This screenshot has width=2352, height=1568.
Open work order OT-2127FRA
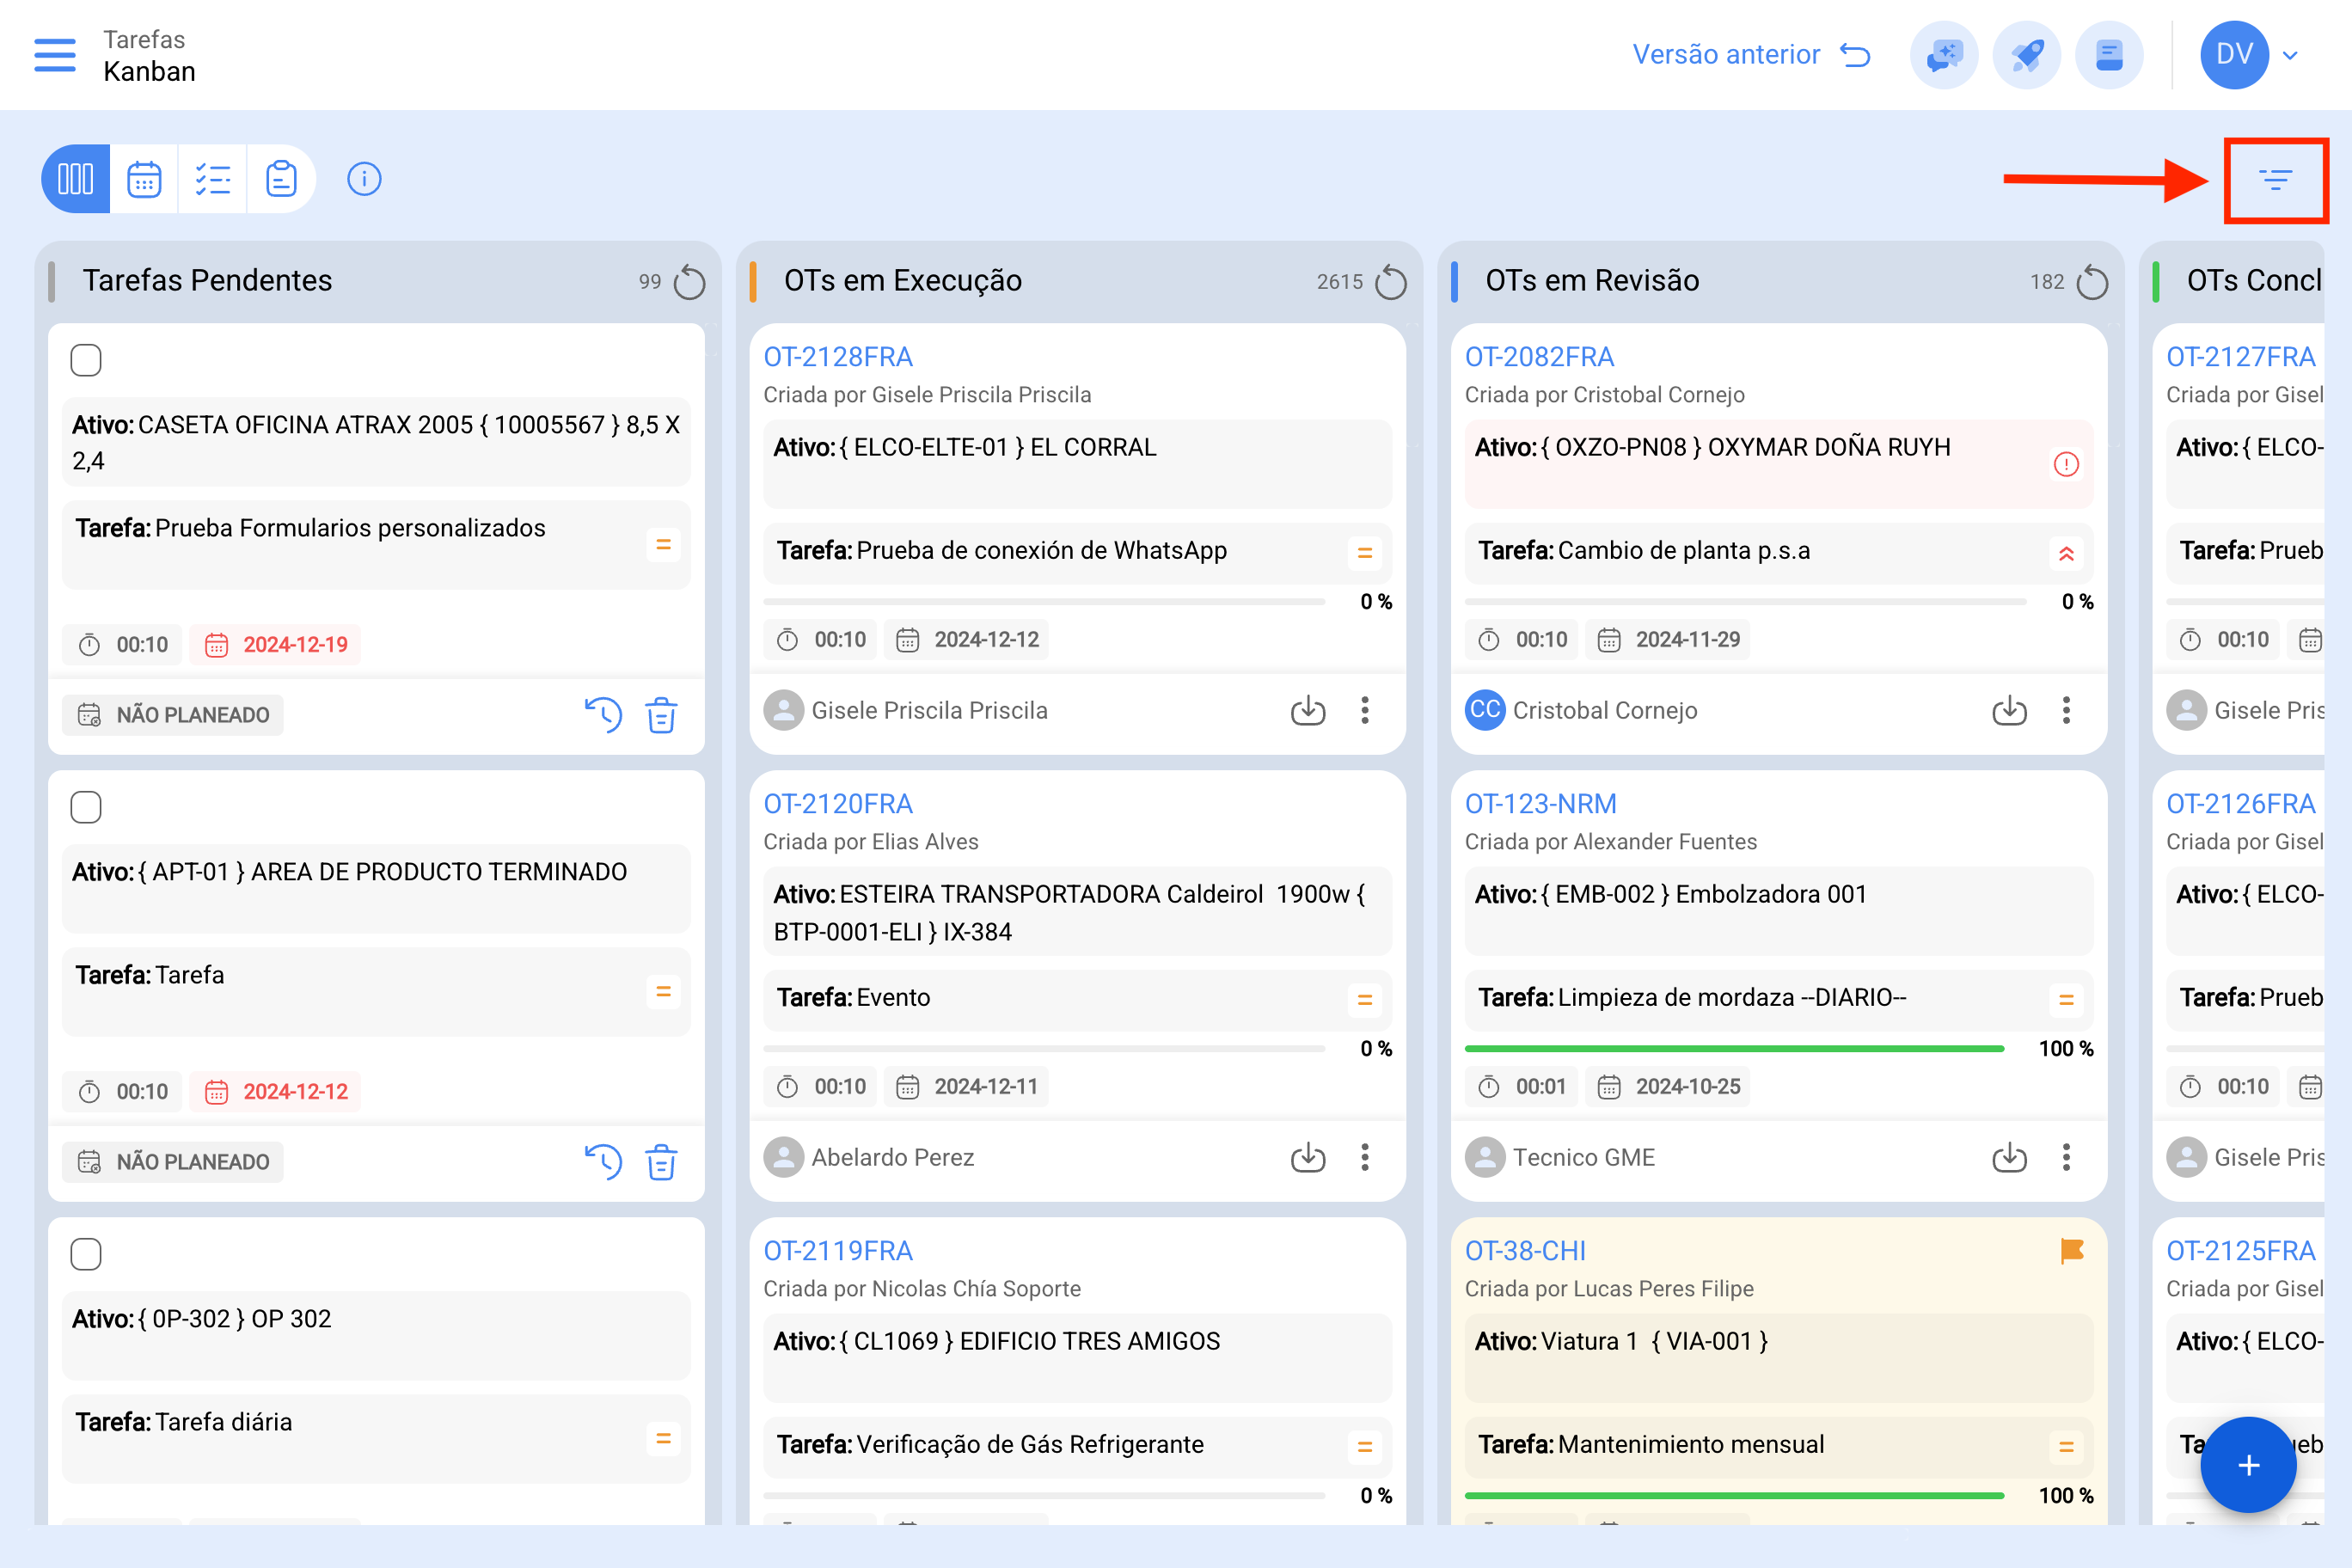pyautogui.click(x=2240, y=357)
